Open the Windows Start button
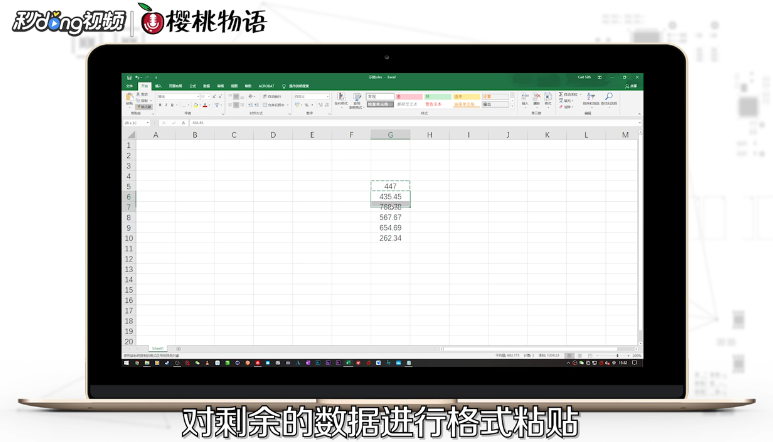The width and height of the screenshot is (773, 442). point(126,363)
